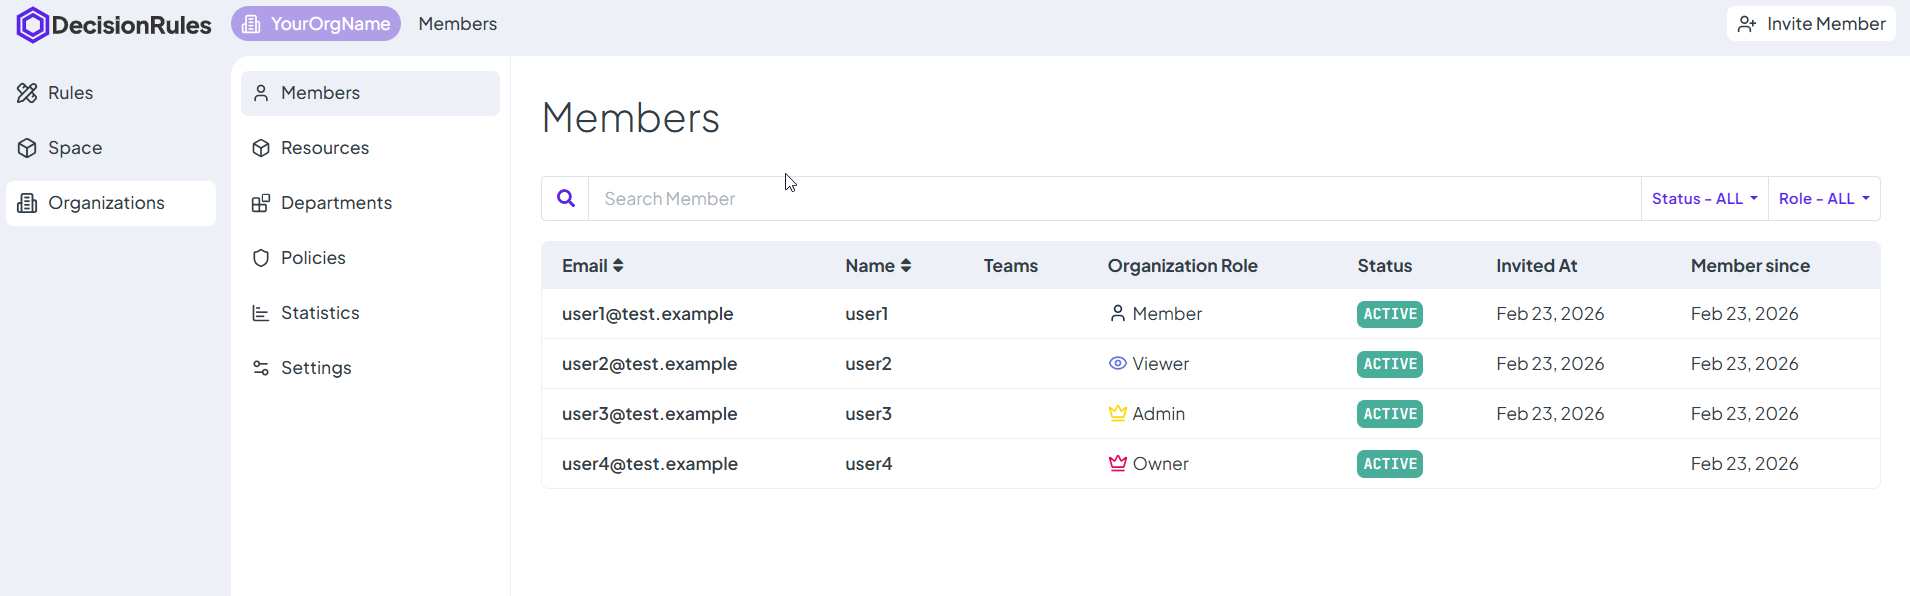
Task: Open the Resources section
Action: (x=324, y=148)
